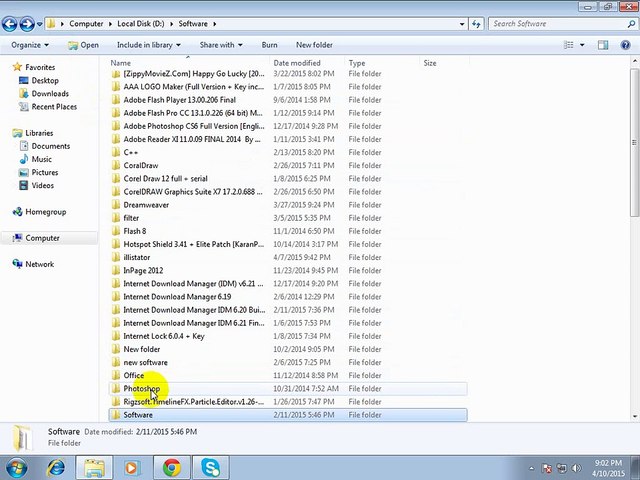
Task: Click the search magnifier icon
Action: (x=631, y=24)
